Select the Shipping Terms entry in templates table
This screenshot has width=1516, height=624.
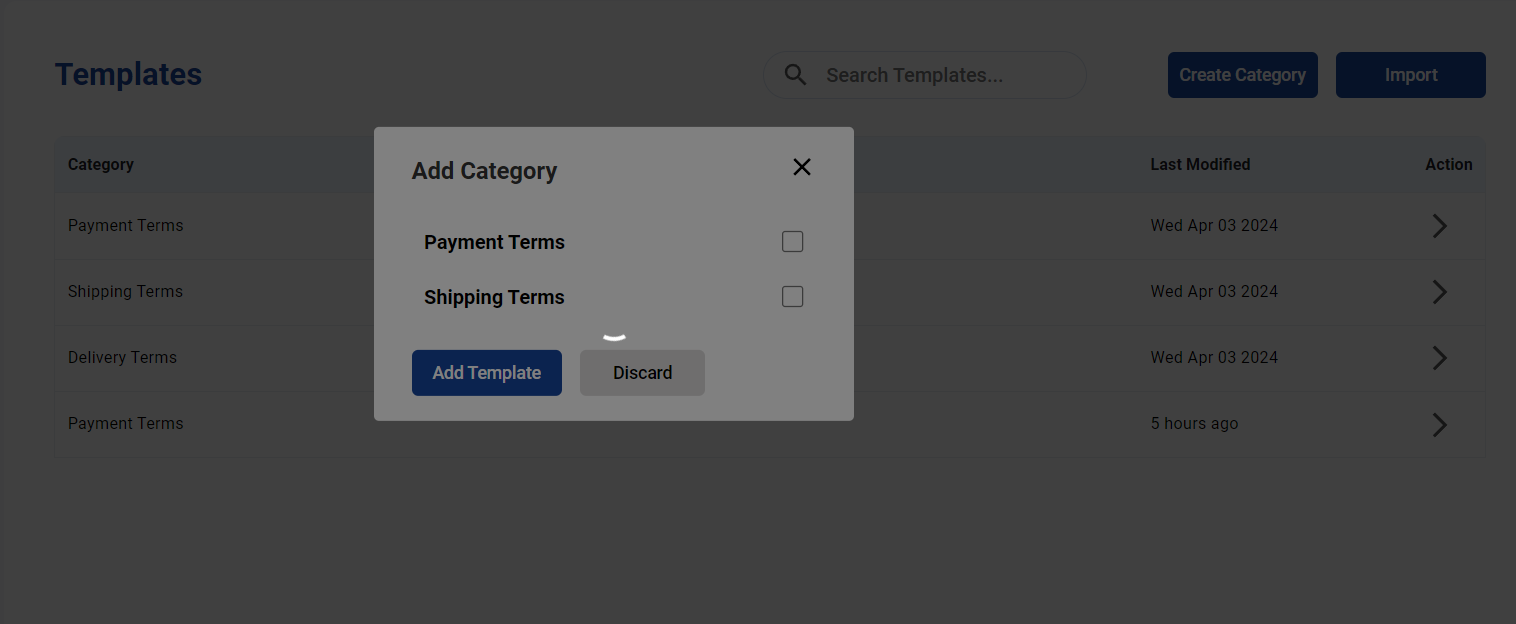[125, 292]
